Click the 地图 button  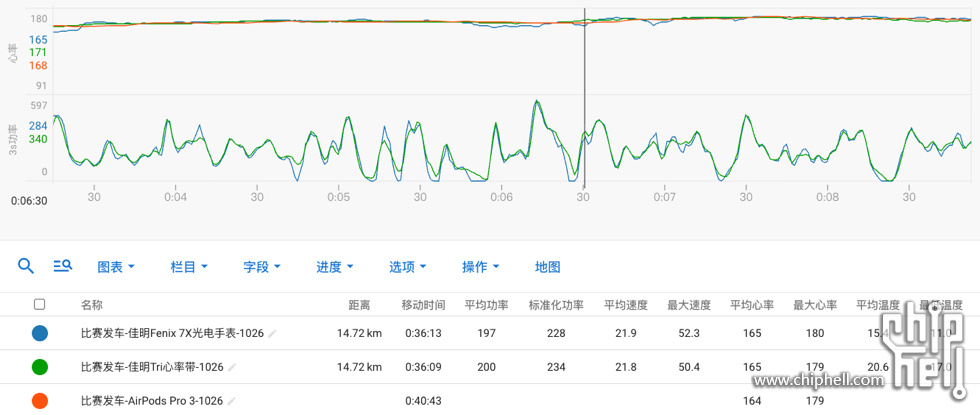[548, 267]
